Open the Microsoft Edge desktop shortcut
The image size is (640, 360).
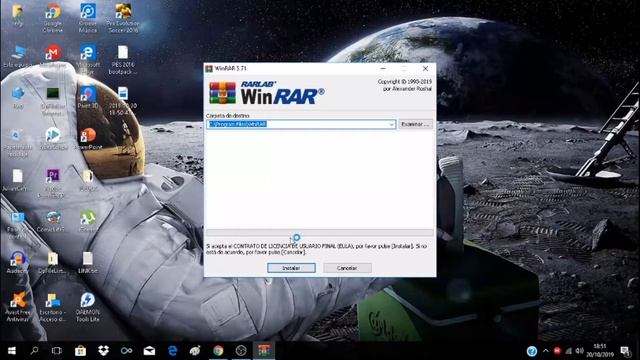click(88, 58)
